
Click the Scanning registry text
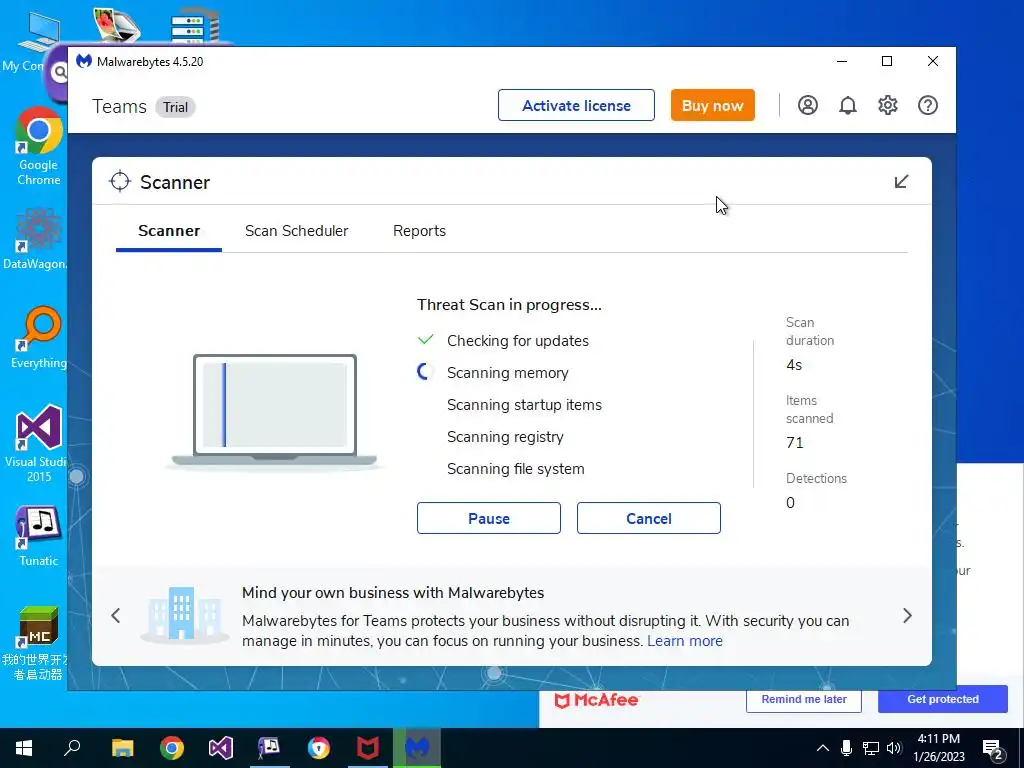505,437
